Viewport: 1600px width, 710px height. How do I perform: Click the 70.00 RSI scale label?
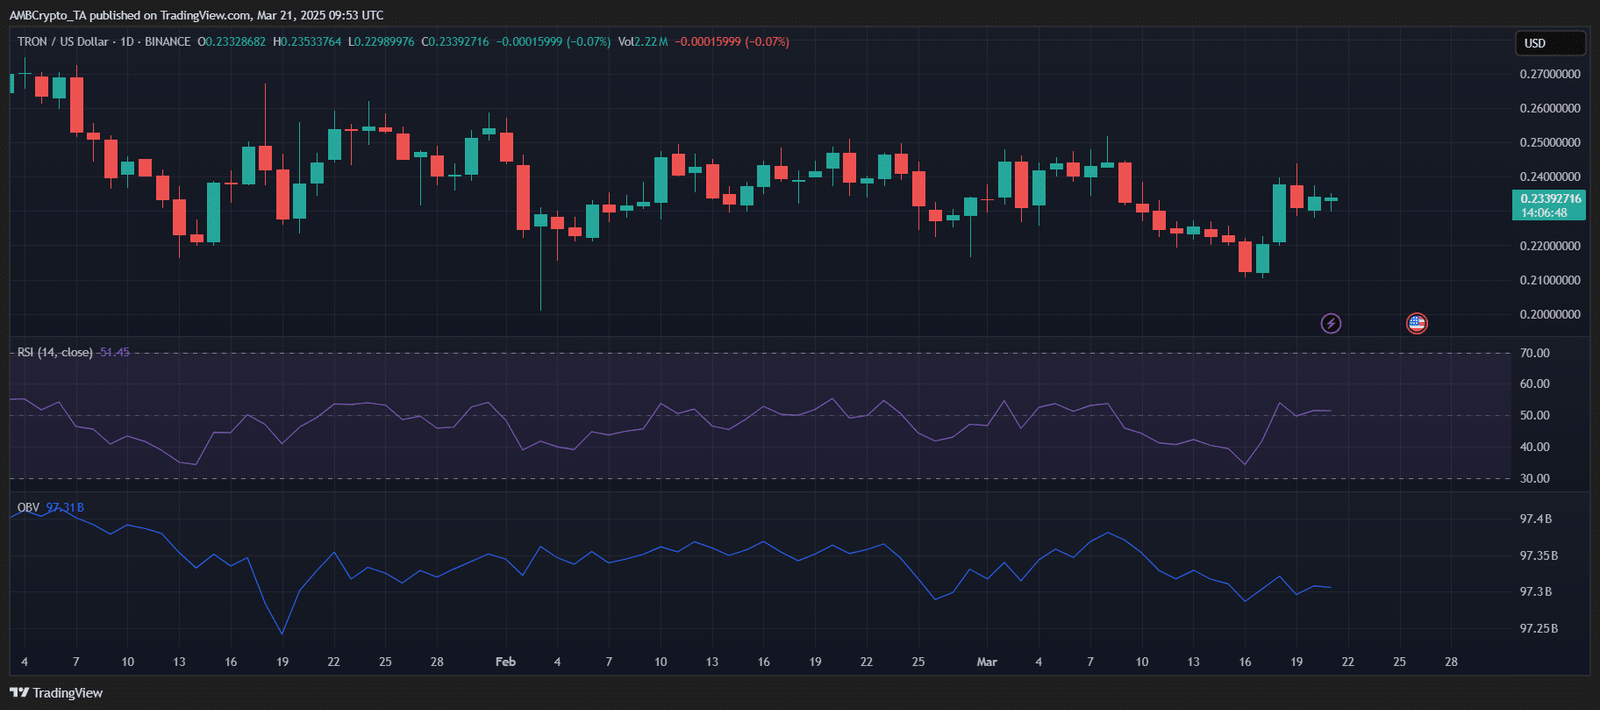coord(1534,353)
